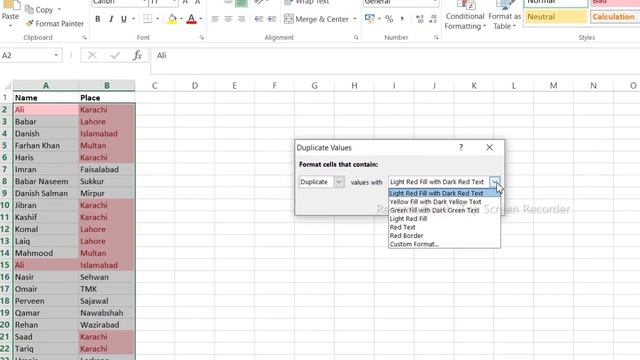
Task: Click cell containing Farhan Khan
Action: (46, 146)
